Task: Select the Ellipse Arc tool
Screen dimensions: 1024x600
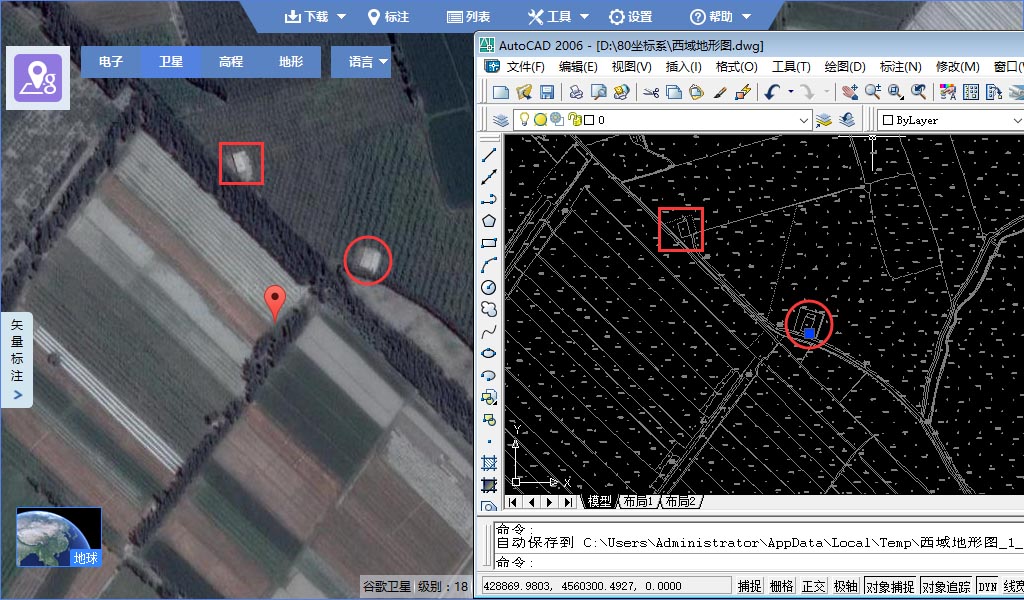Action: click(x=489, y=375)
